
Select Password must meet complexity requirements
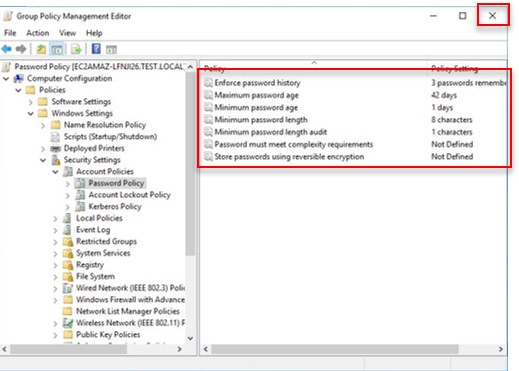tap(294, 144)
